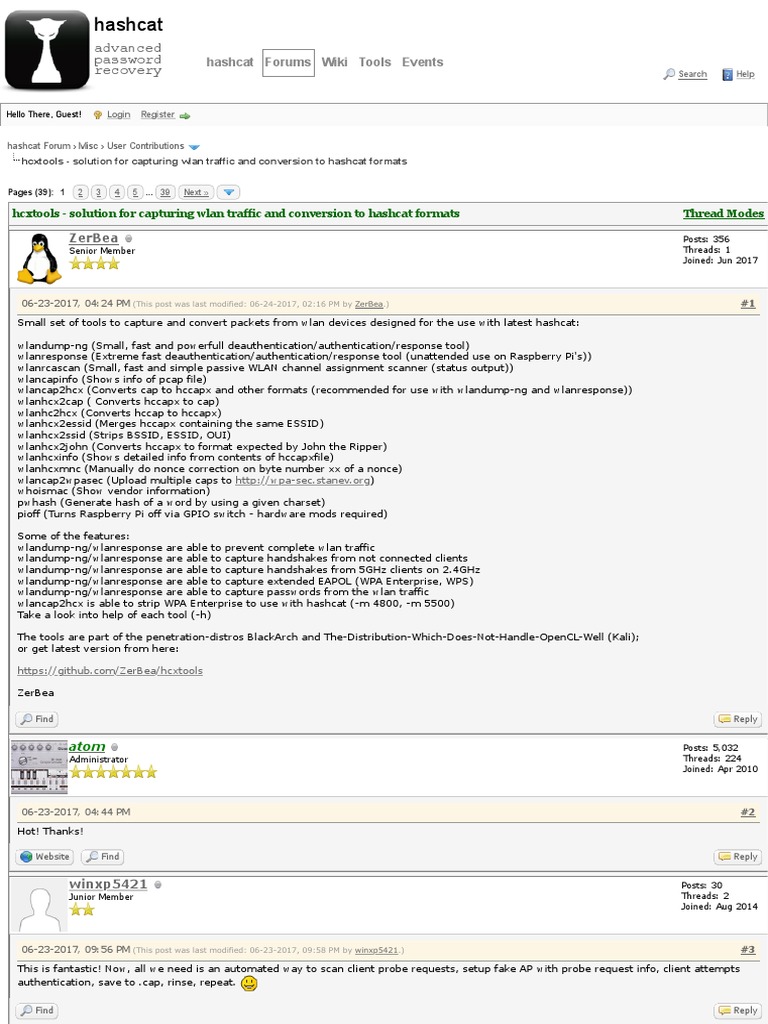Go to page 3 of thread
This screenshot has width=768, height=1024.
coord(99,192)
